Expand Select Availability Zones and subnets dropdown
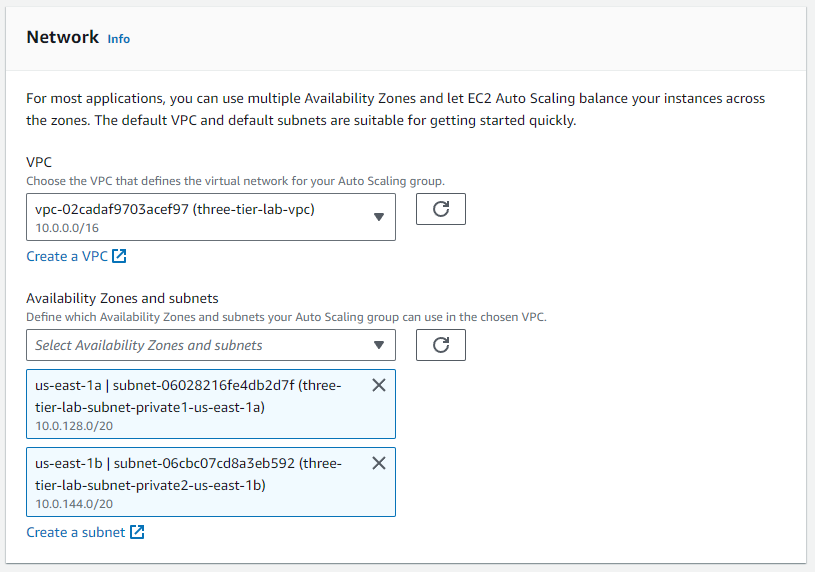The height and width of the screenshot is (572, 815). (x=200, y=345)
